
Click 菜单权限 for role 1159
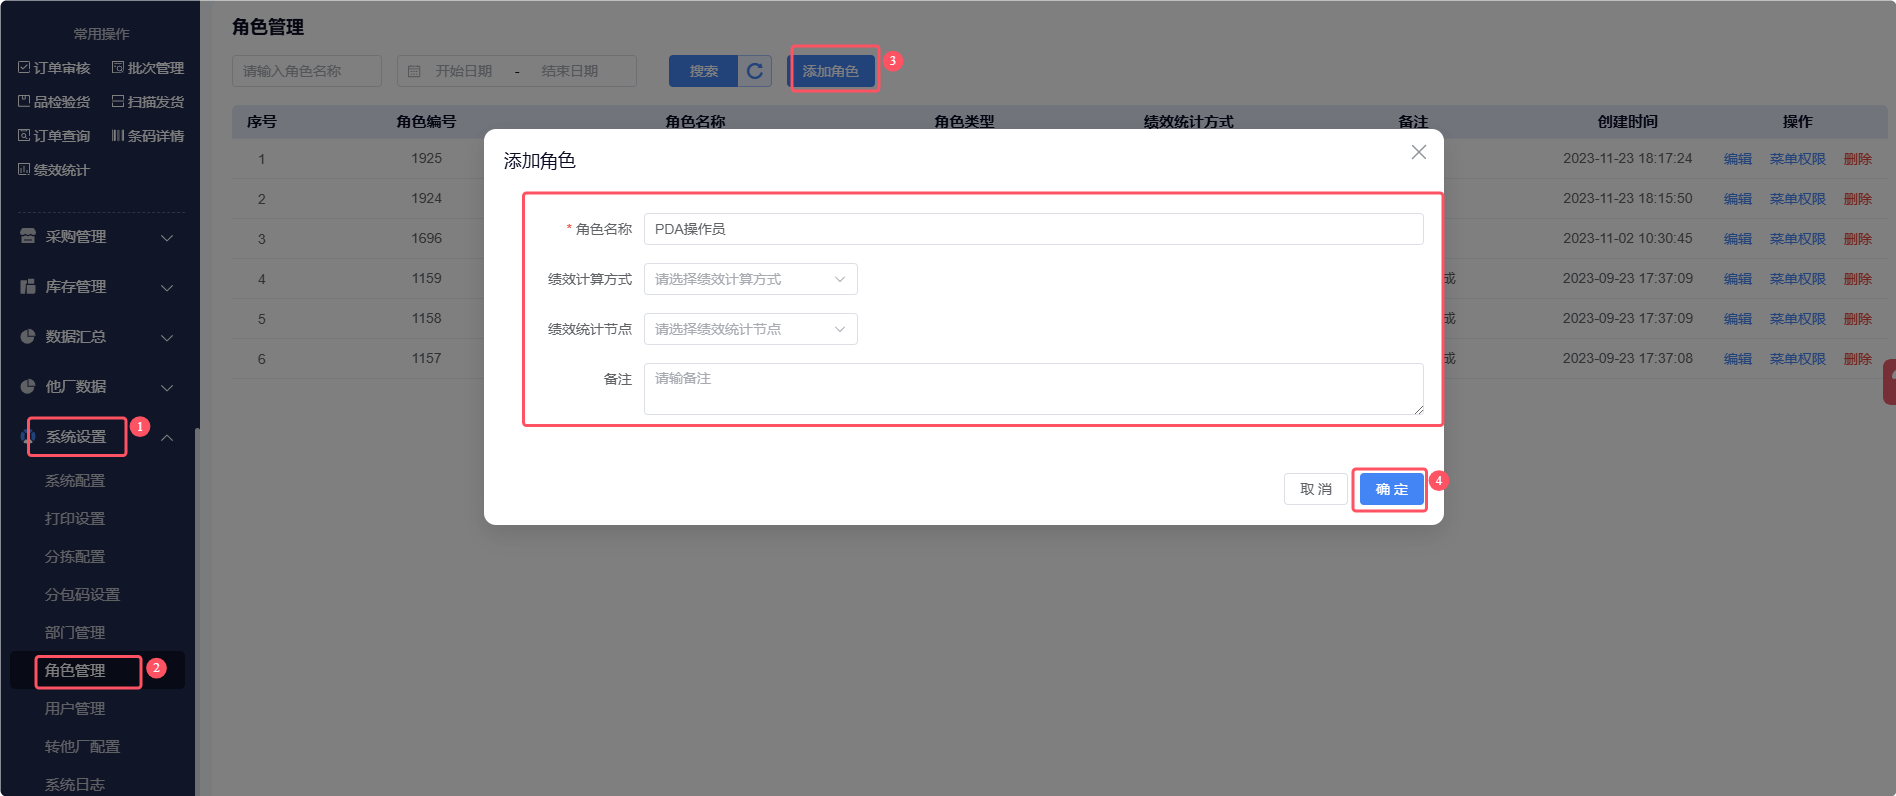[x=1797, y=279]
